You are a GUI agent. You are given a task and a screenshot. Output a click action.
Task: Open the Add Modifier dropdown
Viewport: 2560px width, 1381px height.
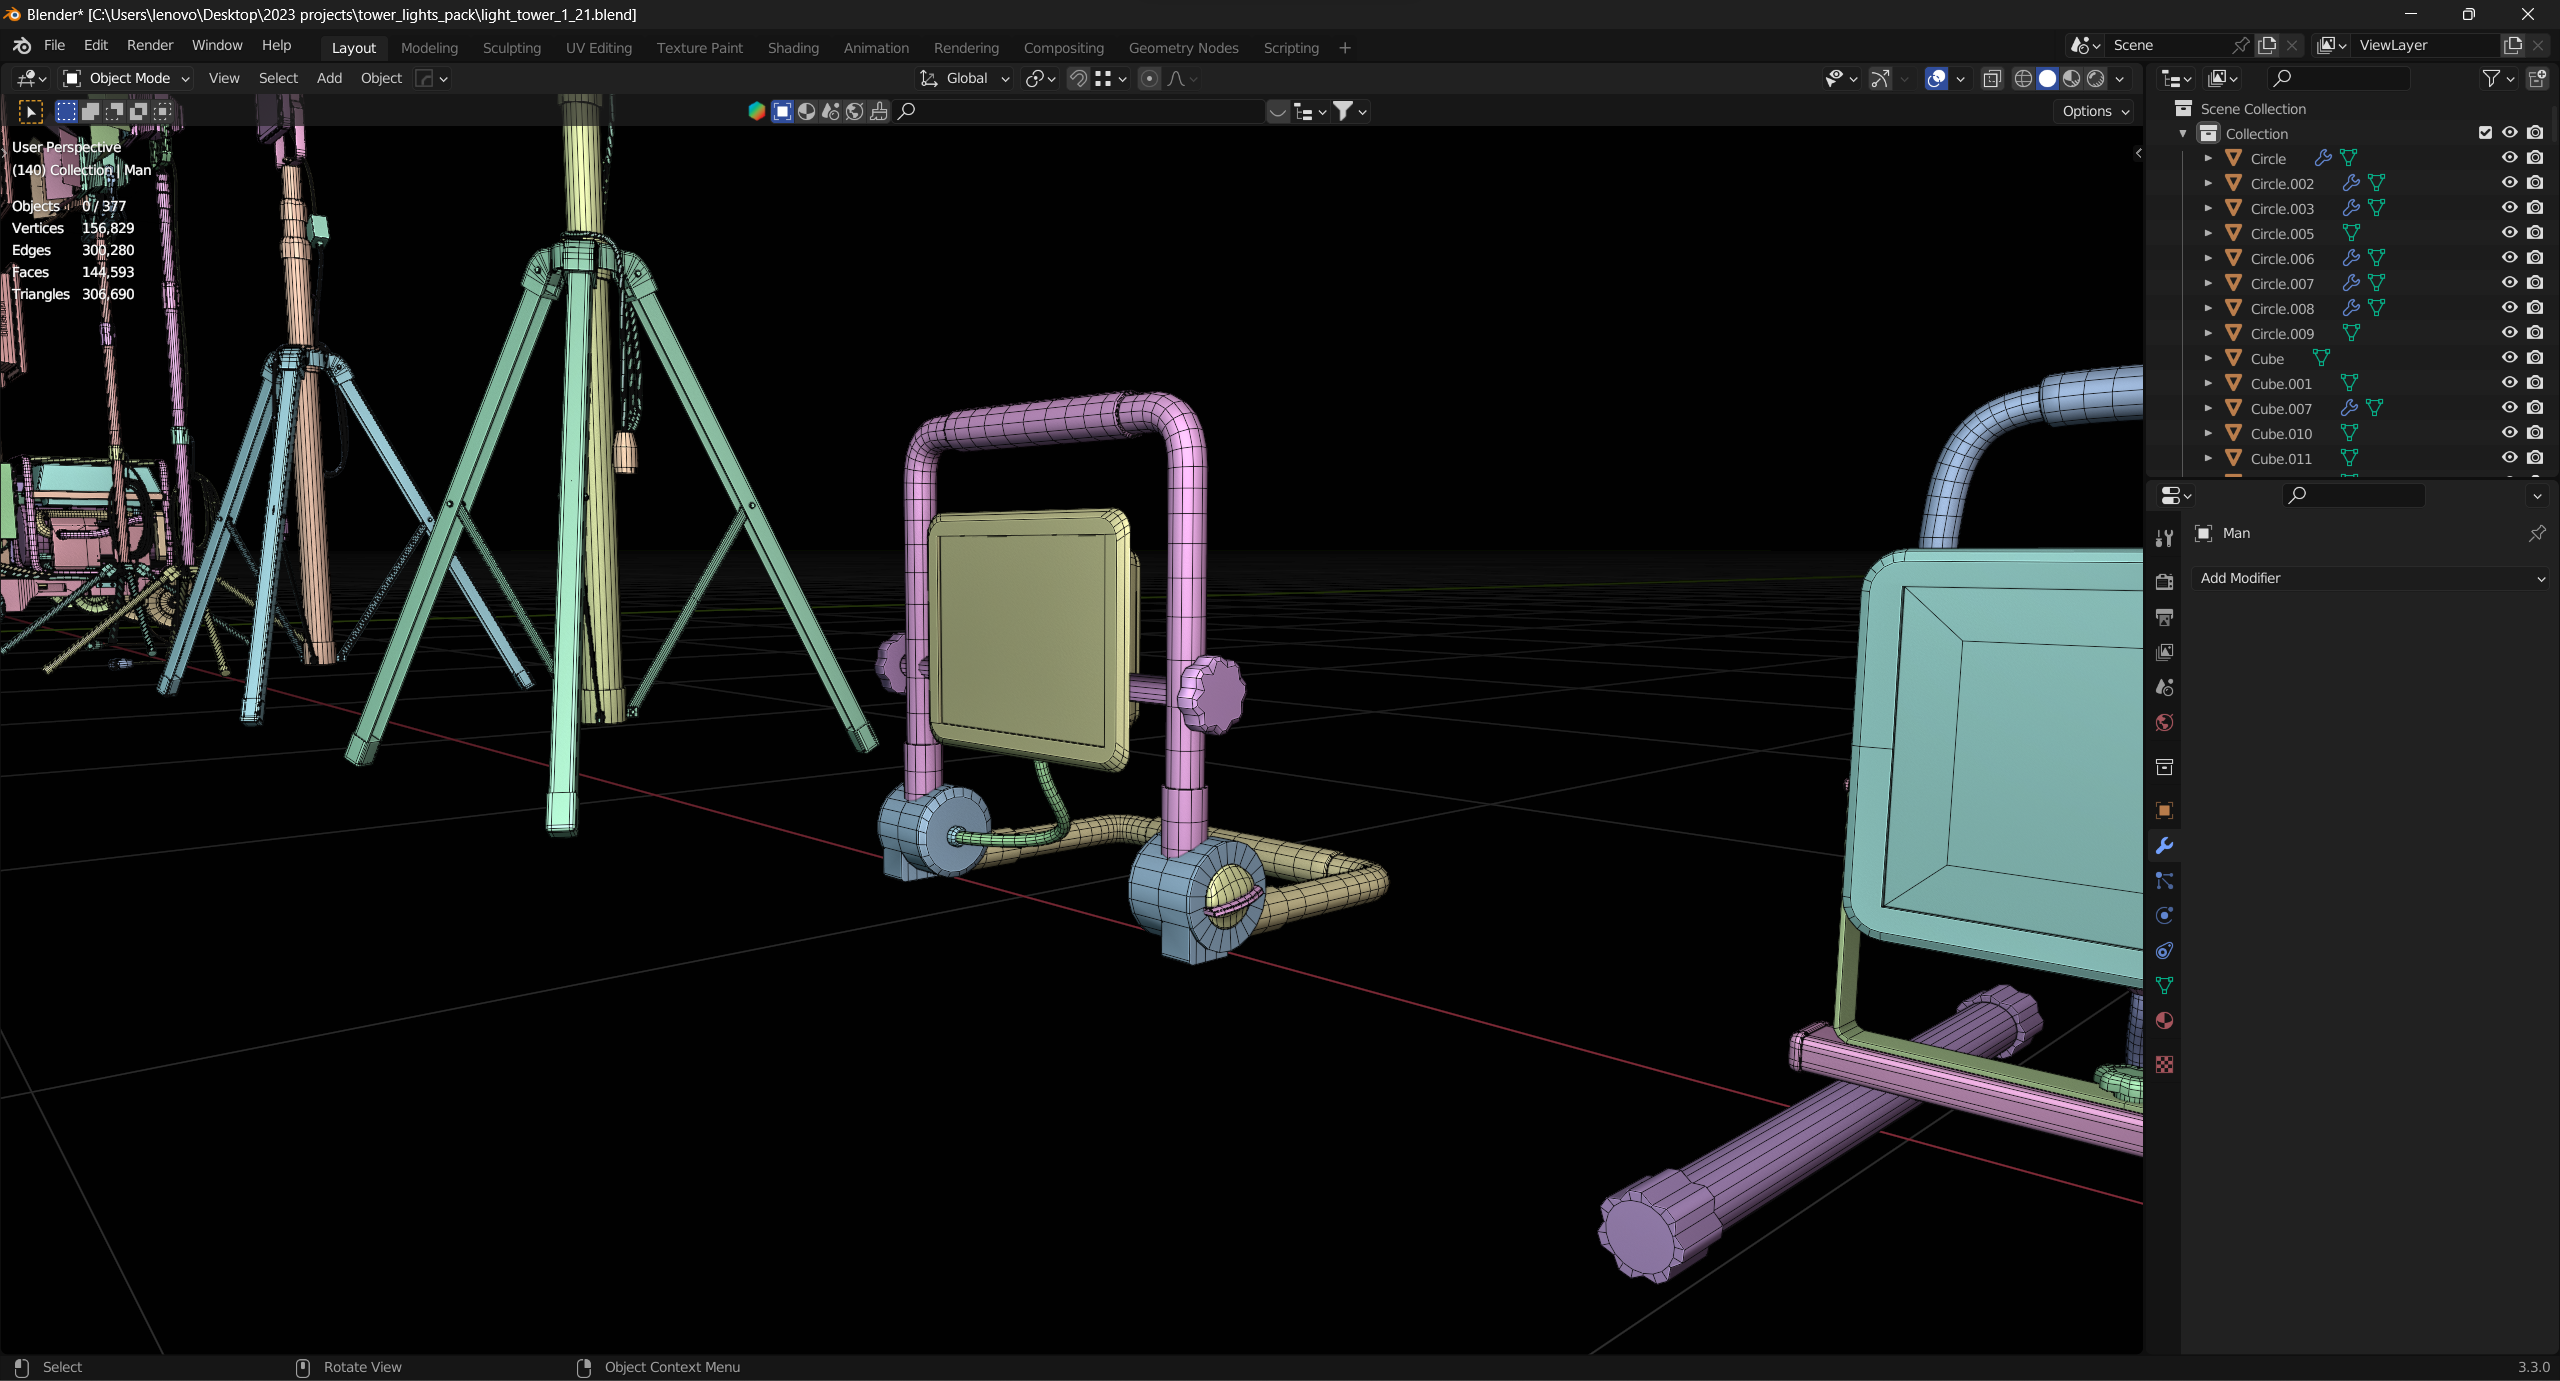coord(2371,578)
